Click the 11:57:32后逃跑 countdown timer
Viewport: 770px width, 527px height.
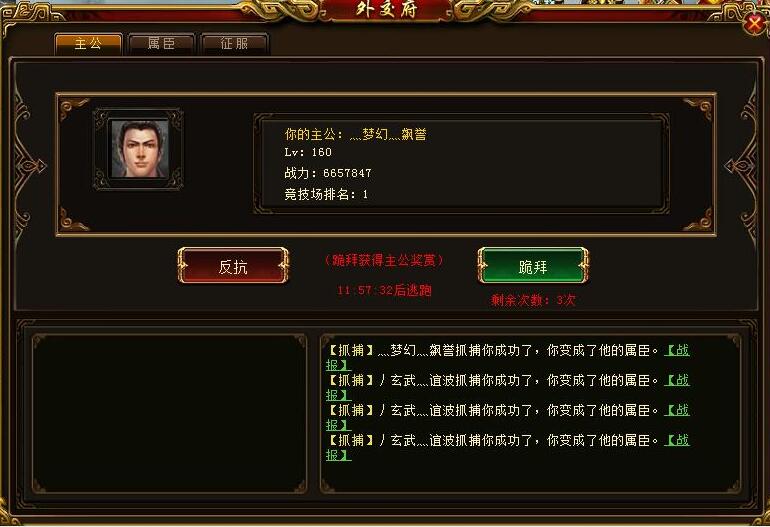[x=384, y=290]
